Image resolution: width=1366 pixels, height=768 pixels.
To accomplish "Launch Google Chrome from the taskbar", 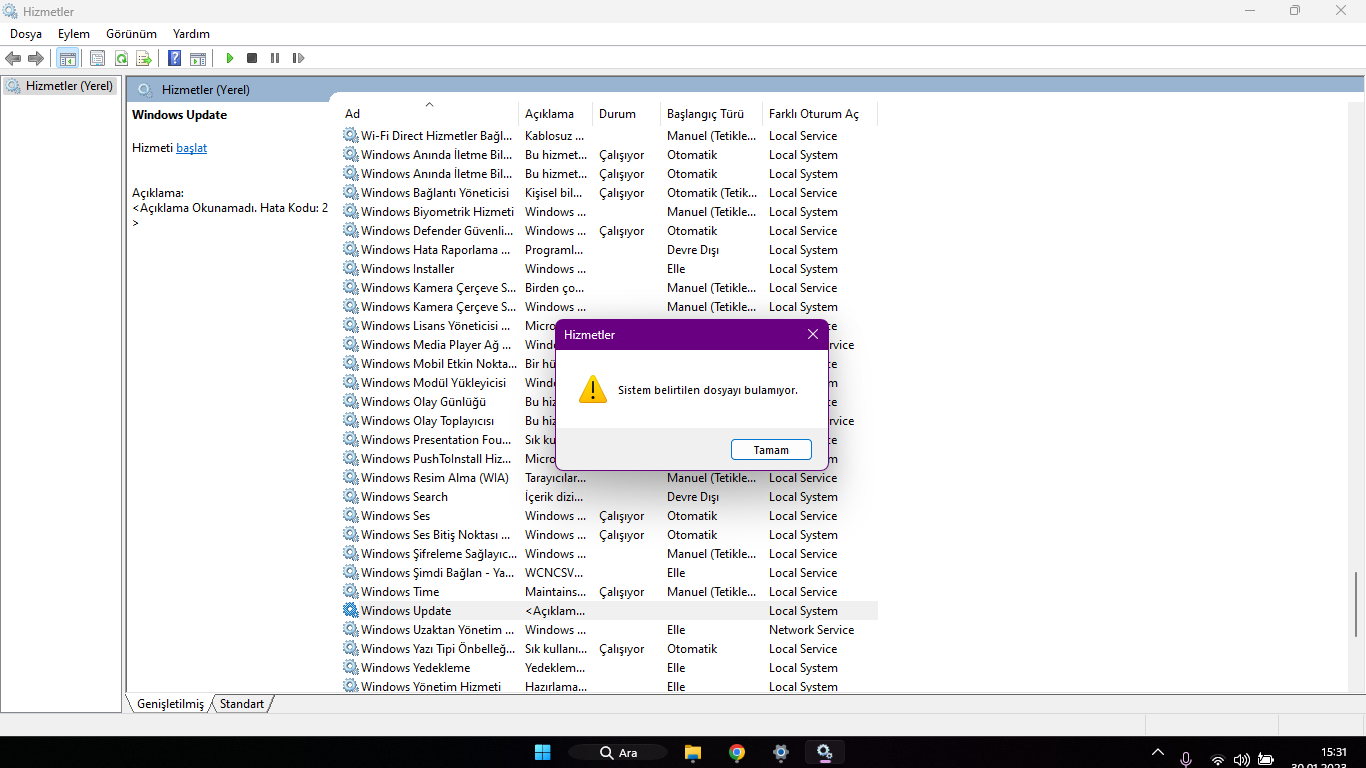I will (x=737, y=752).
